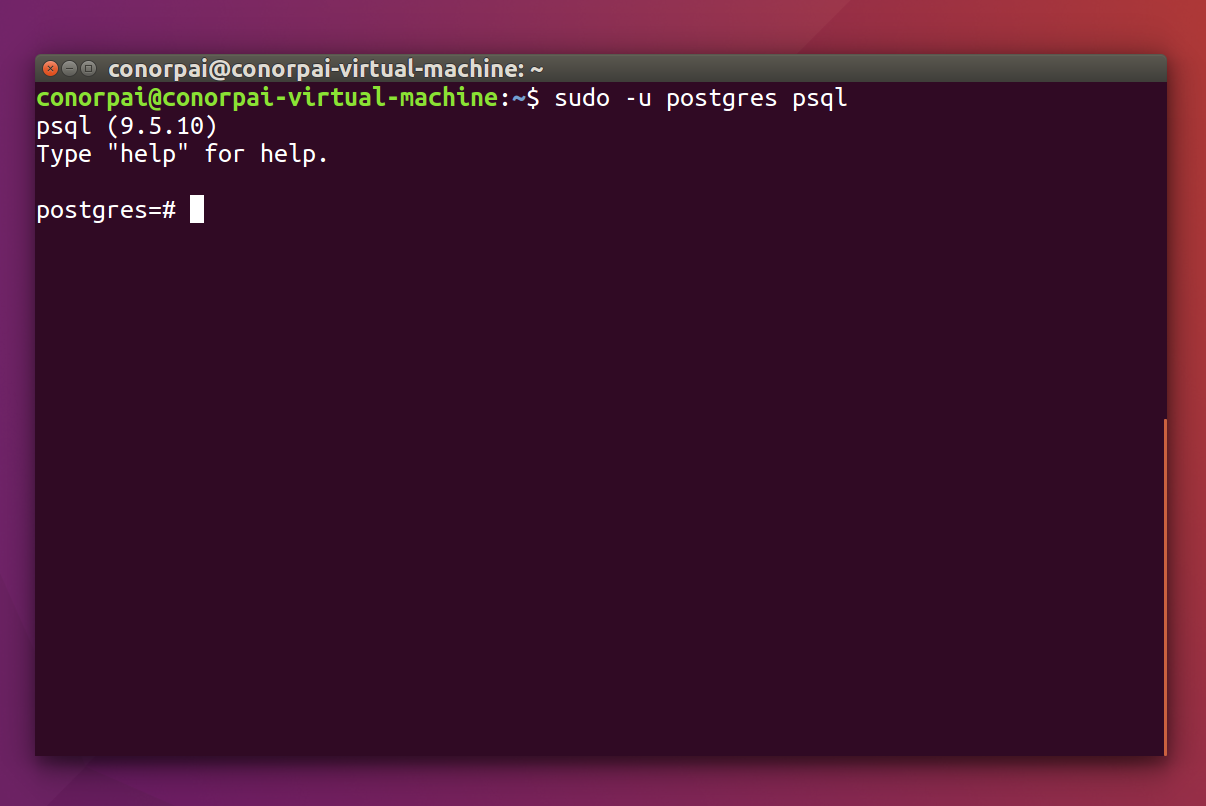The height and width of the screenshot is (806, 1206).
Task: Click the empty area of terminal body
Action: tap(600, 480)
